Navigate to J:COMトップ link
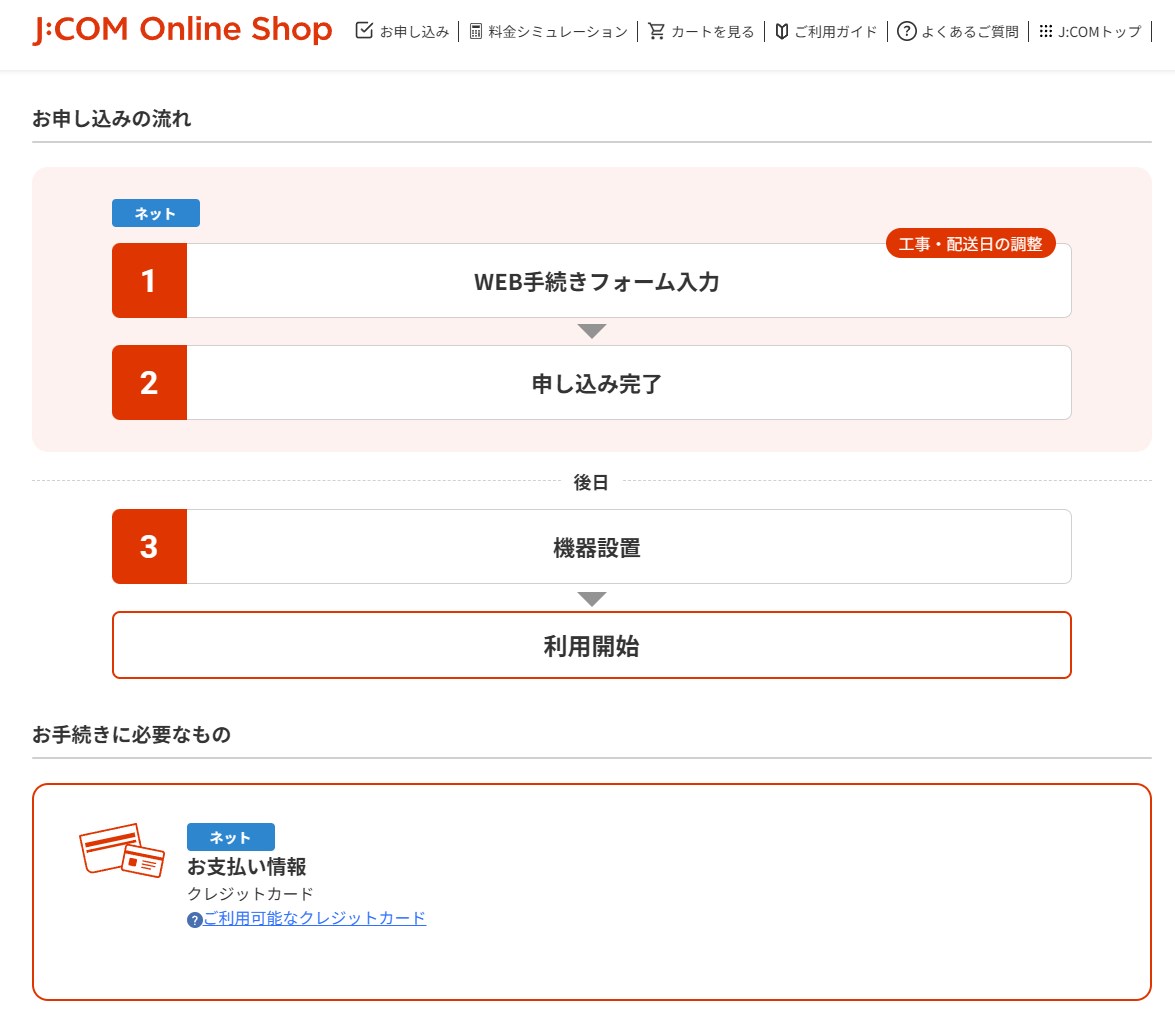The width and height of the screenshot is (1175, 1017). [x=1099, y=32]
